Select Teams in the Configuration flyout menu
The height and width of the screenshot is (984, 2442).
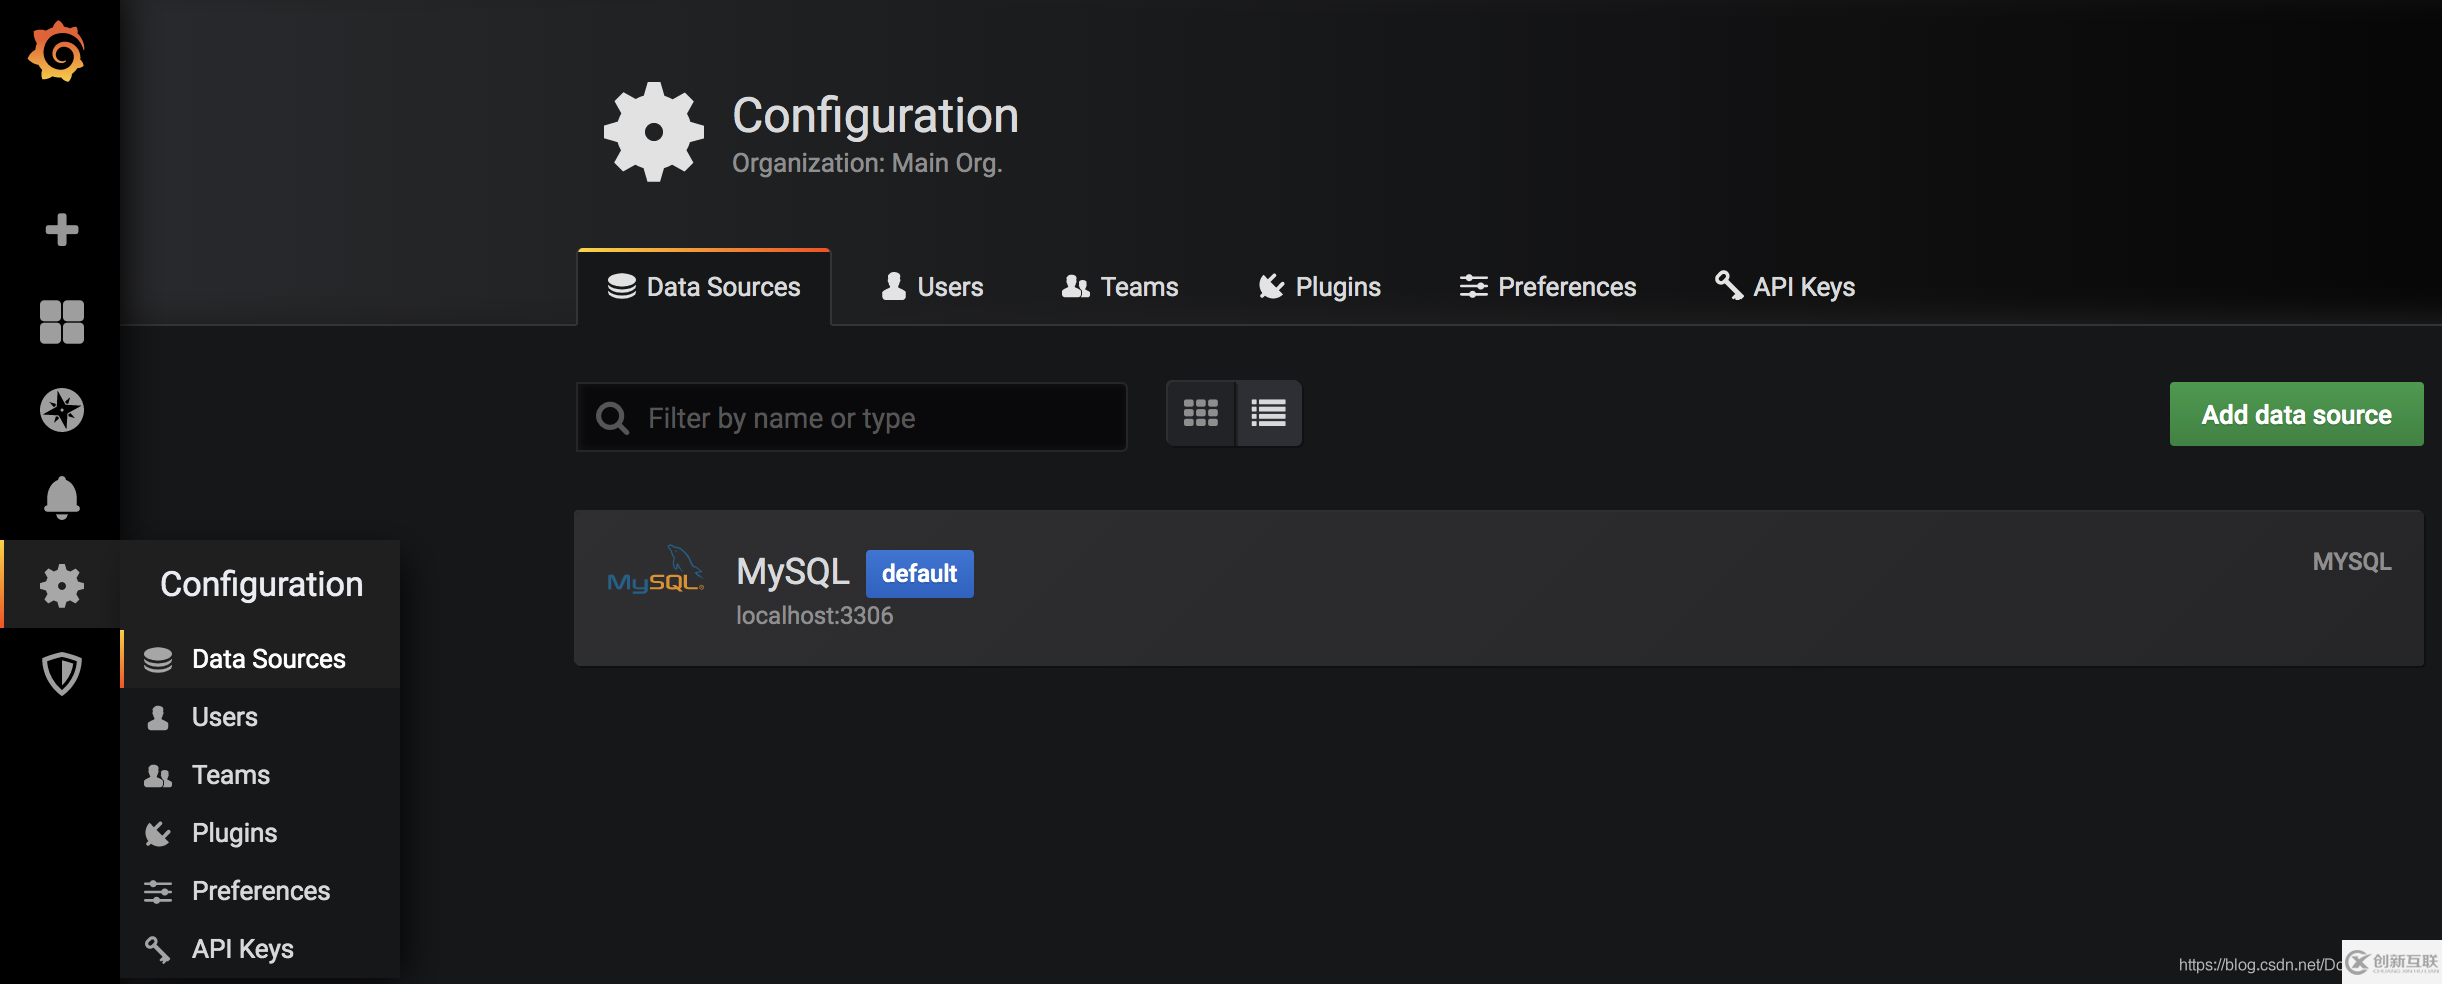[231, 775]
